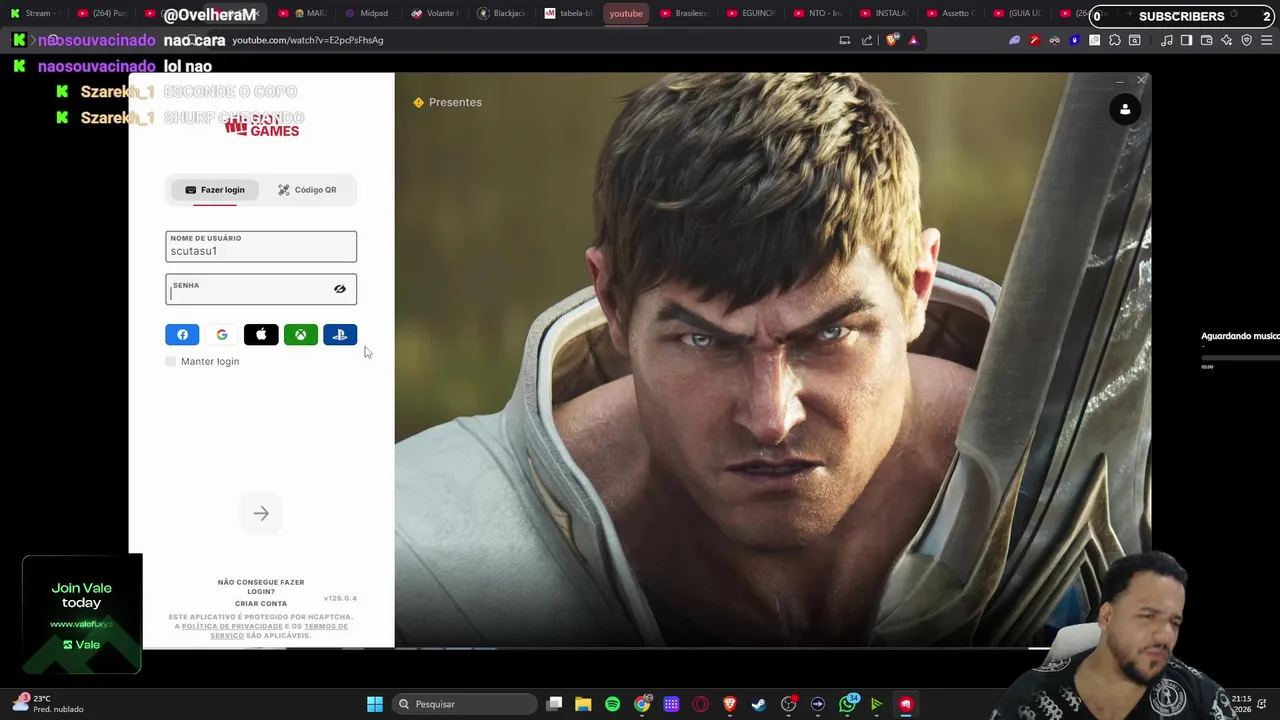Image resolution: width=1280 pixels, height=720 pixels.
Task: Open the Política de Privacidade link
Action: (x=232, y=626)
